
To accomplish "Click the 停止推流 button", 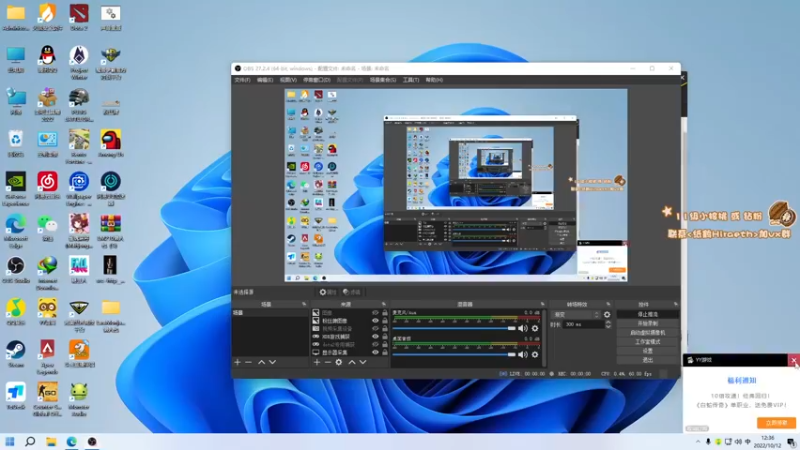I will pos(647,314).
